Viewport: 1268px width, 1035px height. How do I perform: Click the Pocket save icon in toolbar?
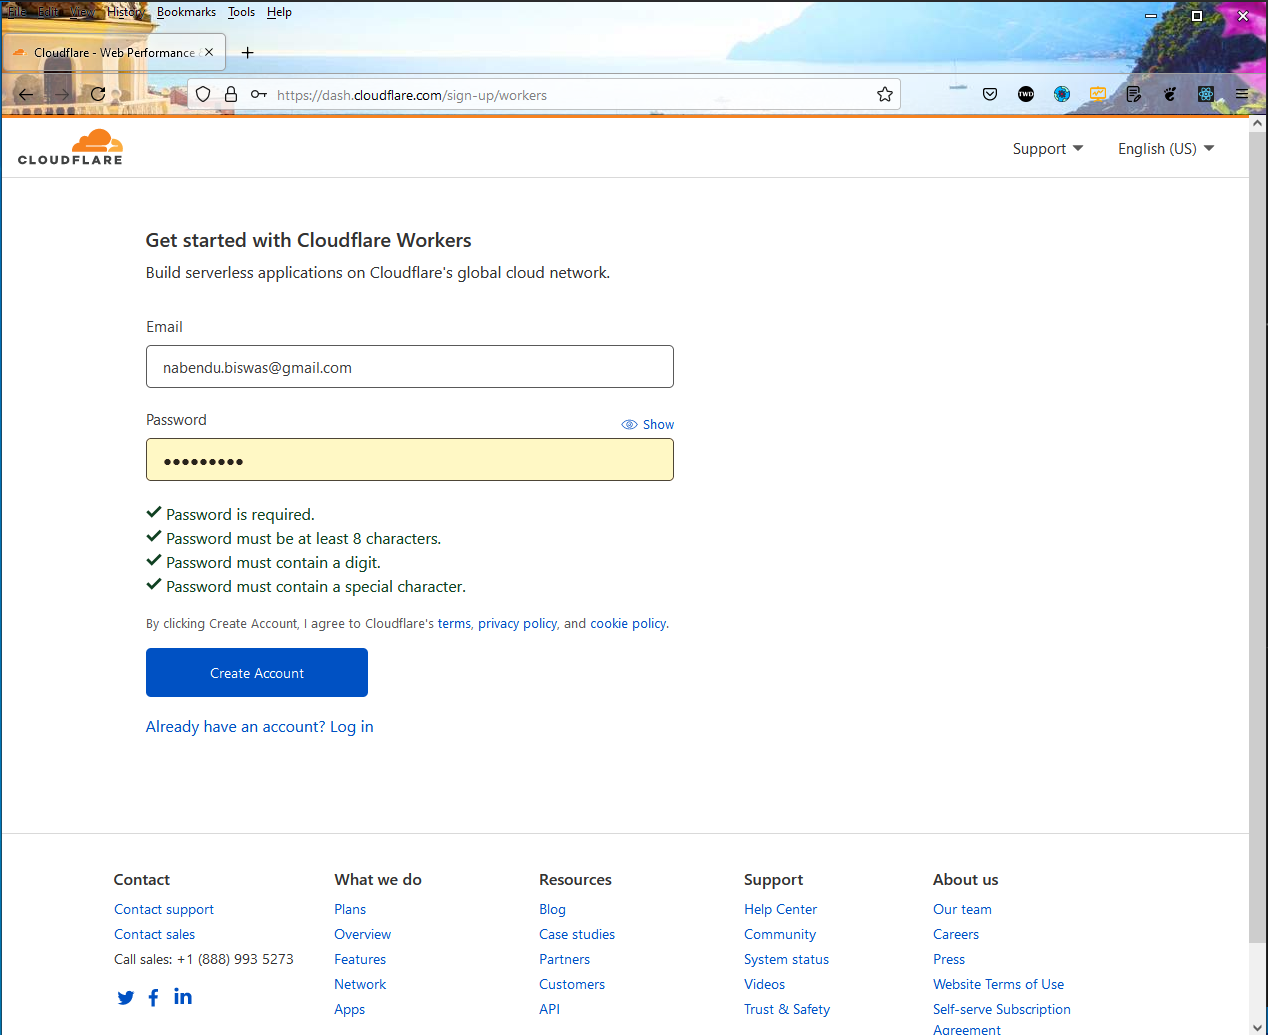990,94
